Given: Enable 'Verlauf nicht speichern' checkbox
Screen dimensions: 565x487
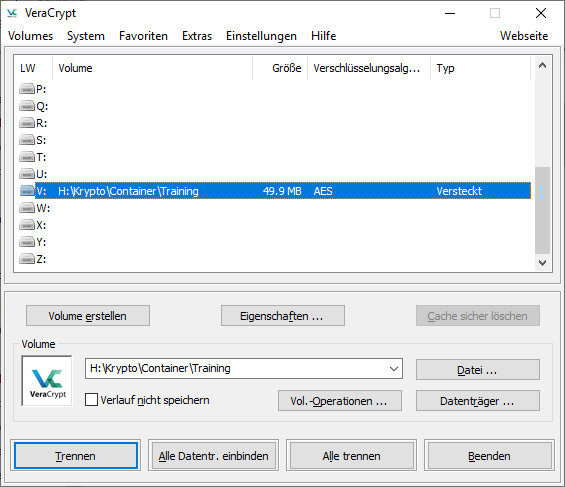Looking at the screenshot, I should coord(91,400).
